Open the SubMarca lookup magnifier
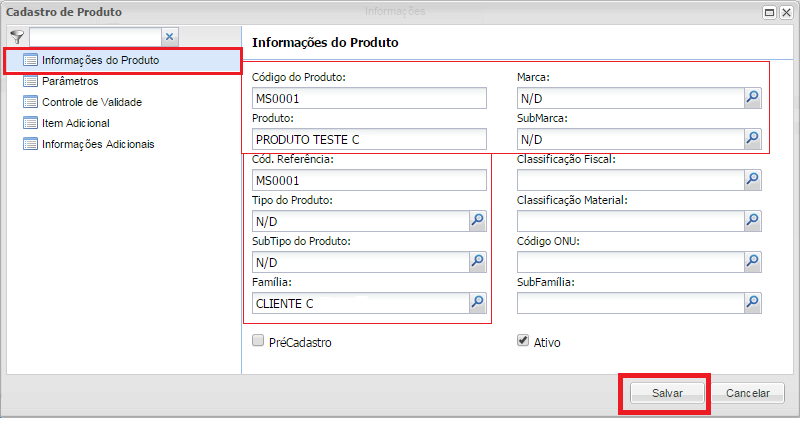The width and height of the screenshot is (806, 427). click(x=753, y=138)
